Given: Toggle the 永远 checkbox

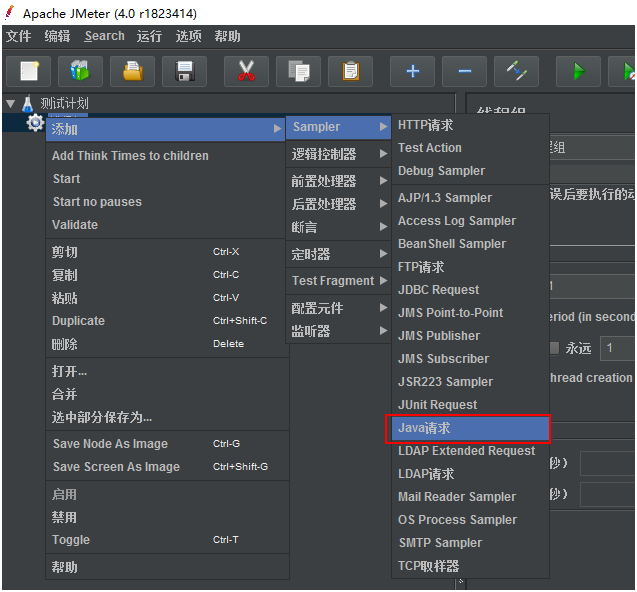Looking at the screenshot, I should coord(554,348).
